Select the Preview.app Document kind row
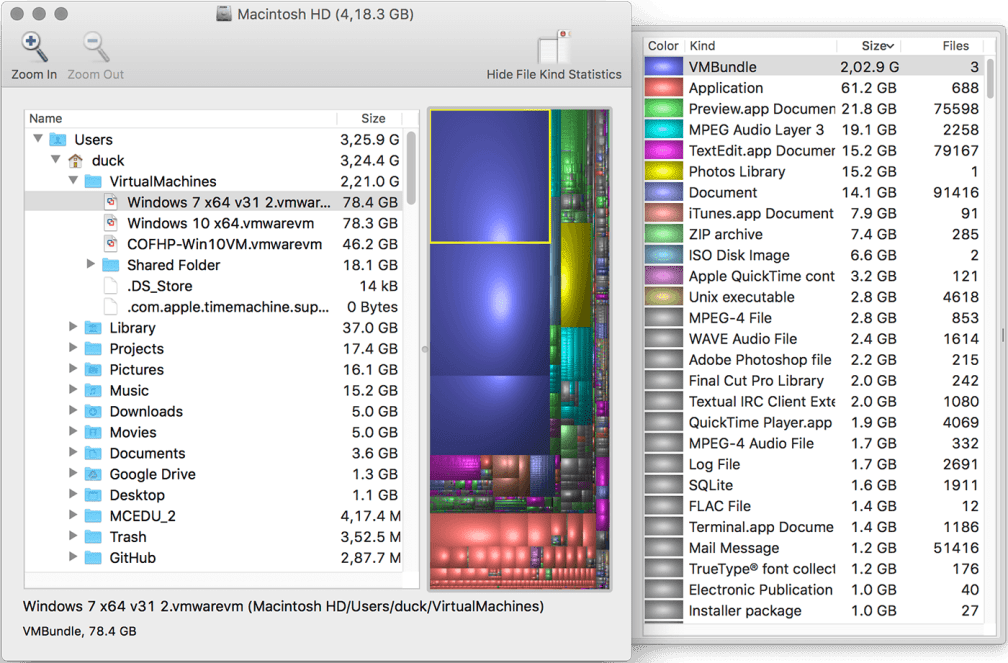 tap(814, 109)
